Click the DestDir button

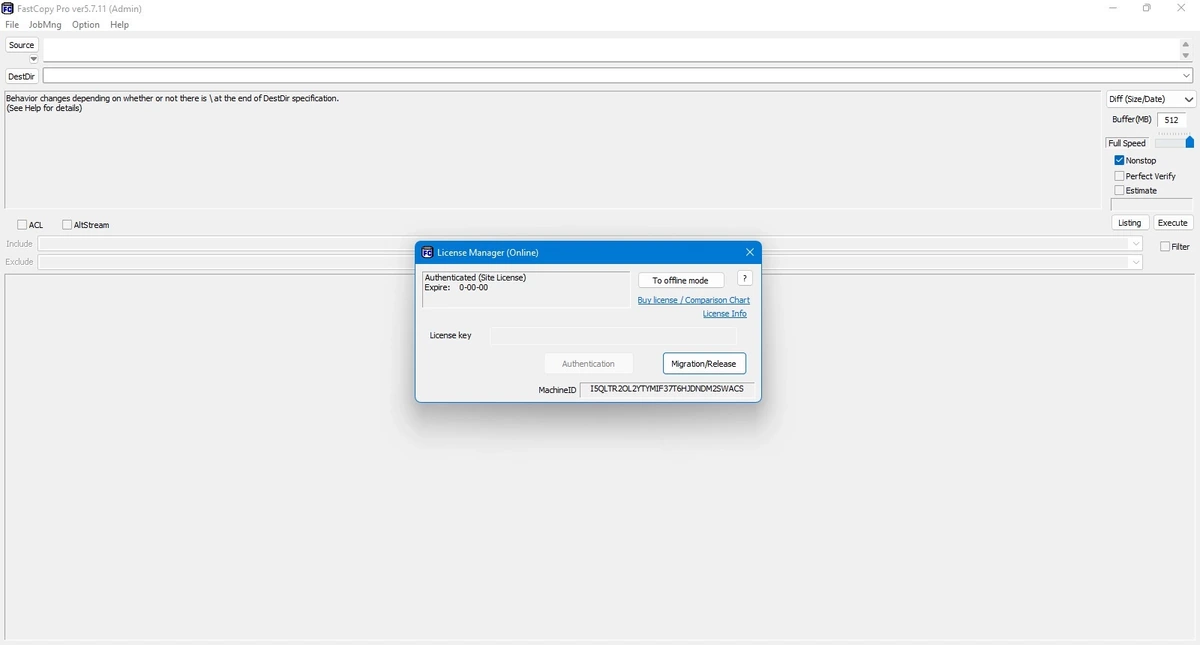click(x=21, y=76)
